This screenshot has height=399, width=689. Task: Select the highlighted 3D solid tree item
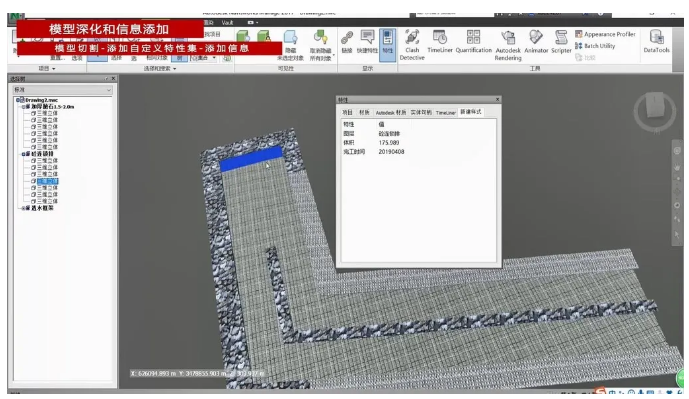pyautogui.click(x=47, y=181)
